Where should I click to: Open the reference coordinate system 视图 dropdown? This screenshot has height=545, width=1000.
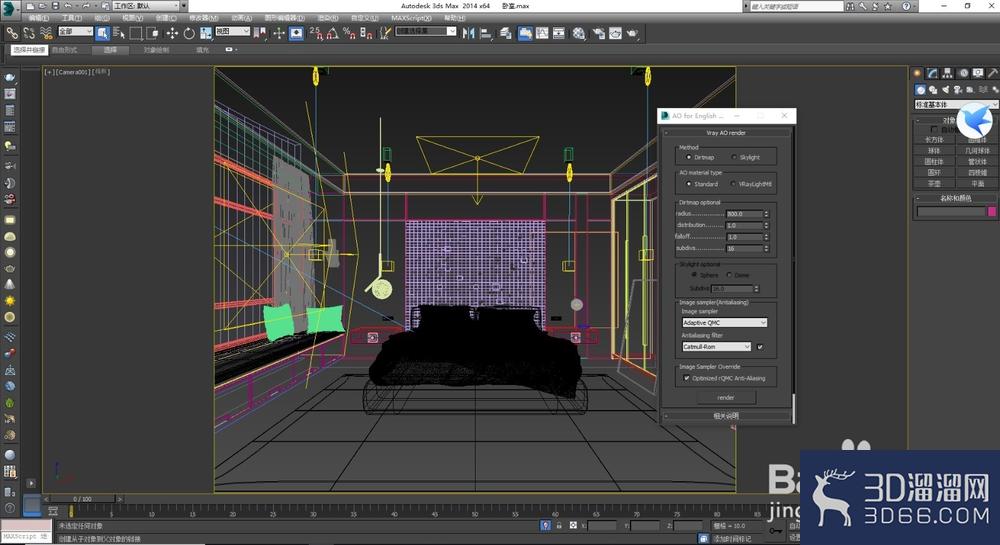[232, 31]
